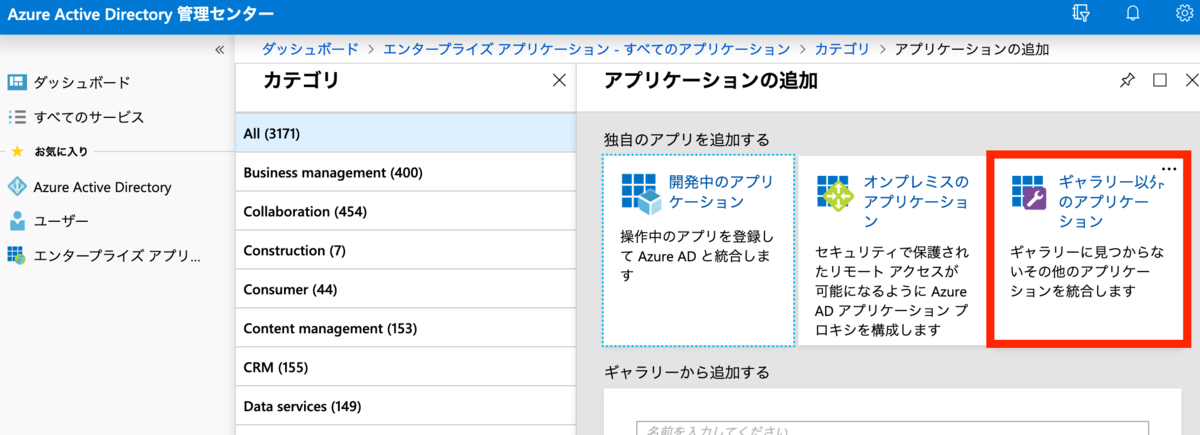Select the All (3171) category
This screenshot has width=1200, height=435.
tap(406, 134)
